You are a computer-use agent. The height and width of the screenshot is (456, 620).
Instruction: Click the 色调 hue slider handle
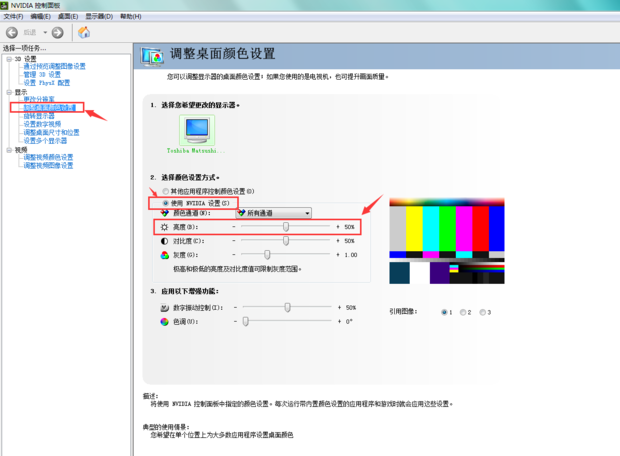tap(246, 321)
